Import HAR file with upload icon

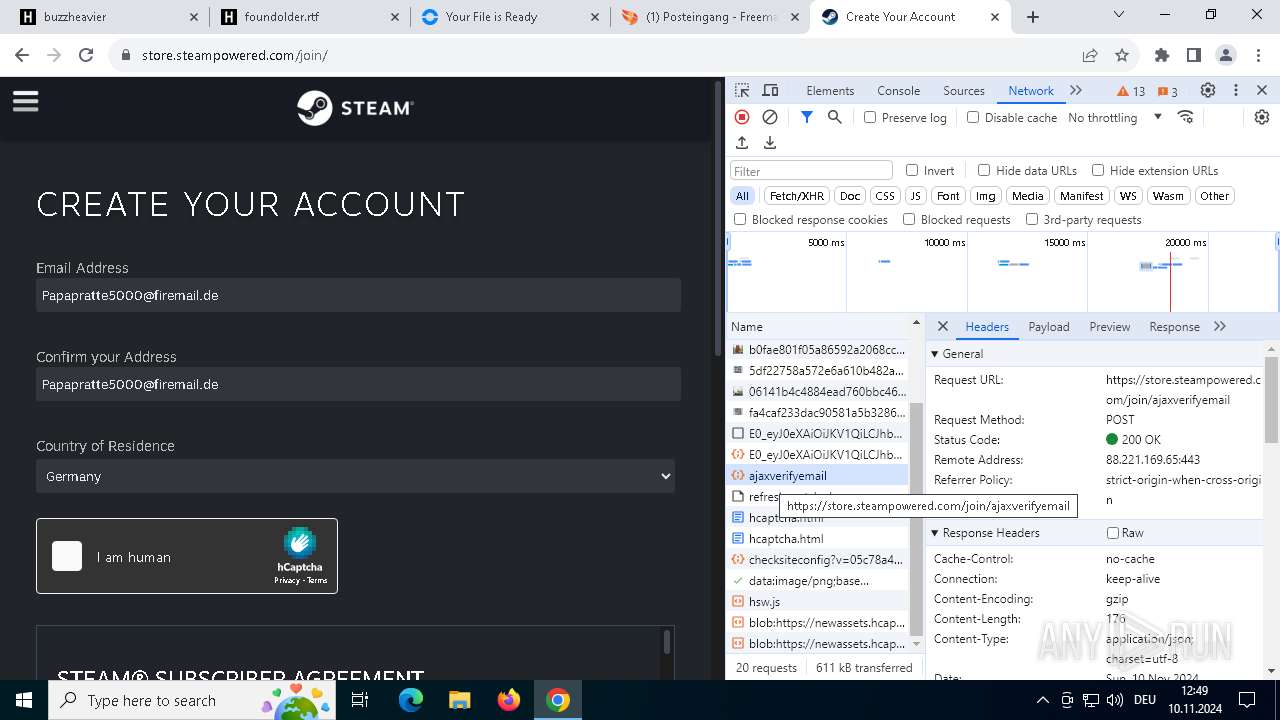click(x=742, y=143)
